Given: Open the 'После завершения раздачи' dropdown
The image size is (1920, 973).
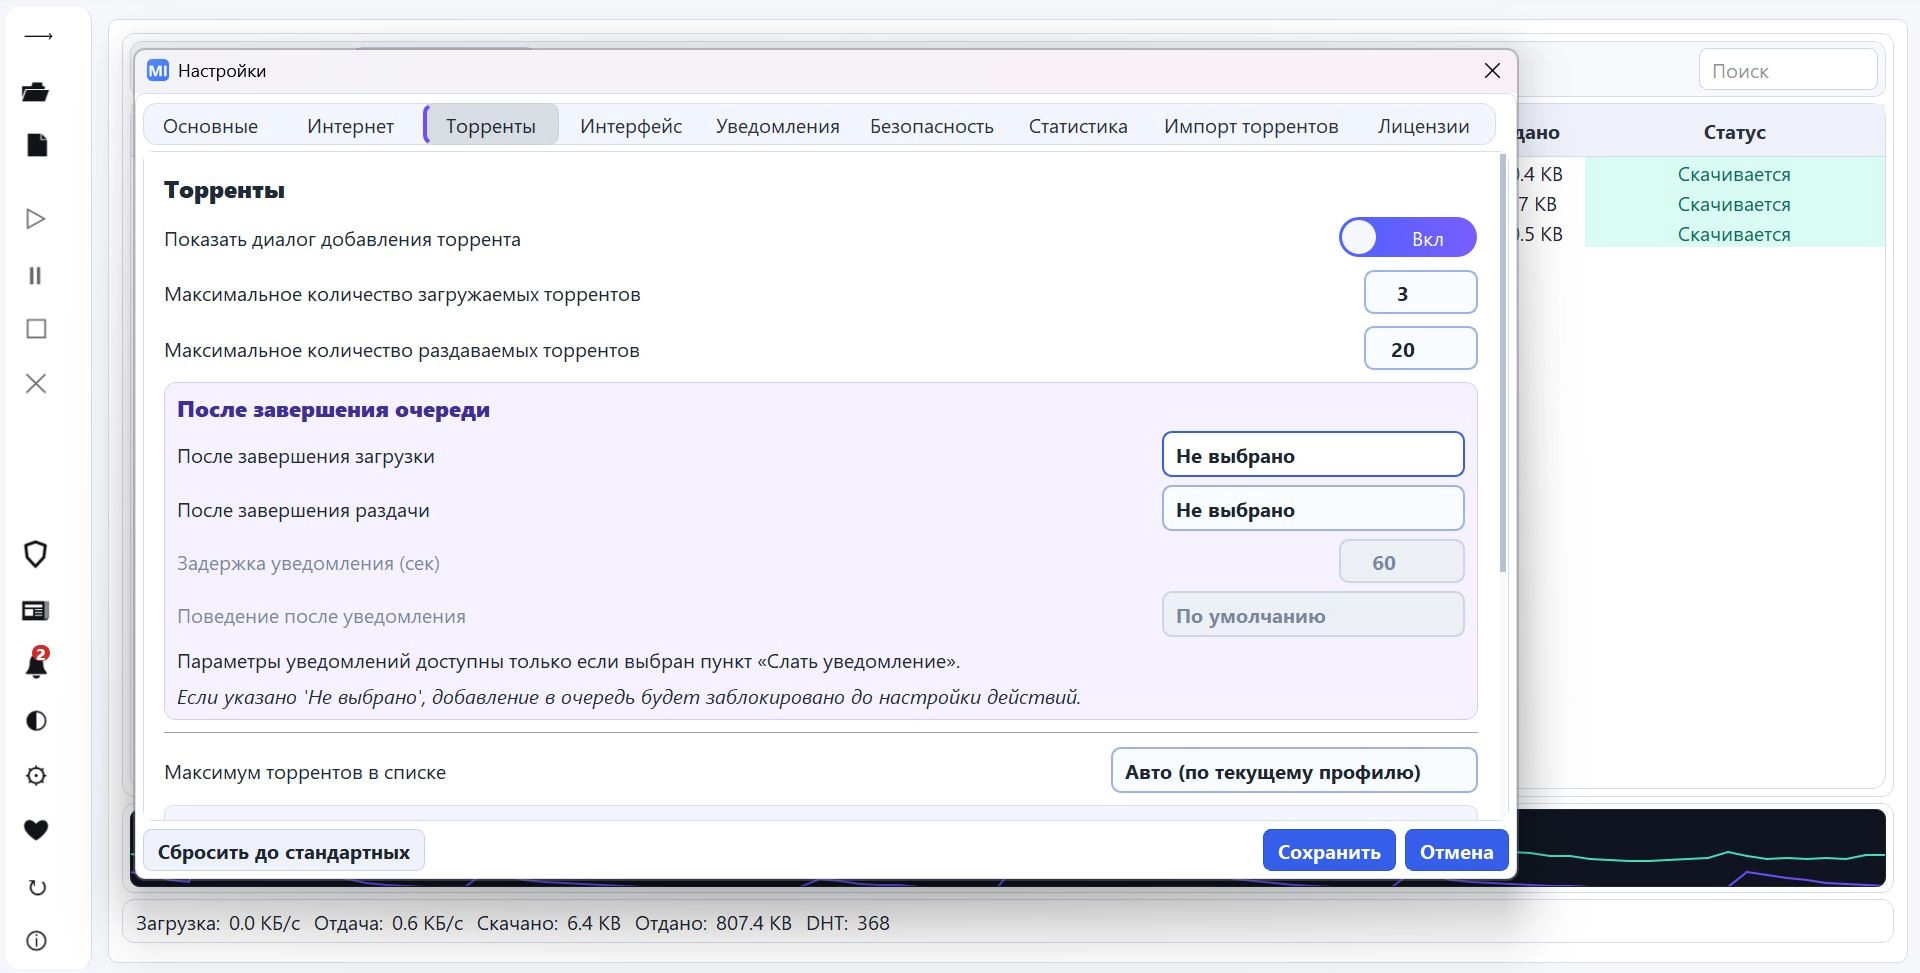Looking at the screenshot, I should (x=1313, y=509).
